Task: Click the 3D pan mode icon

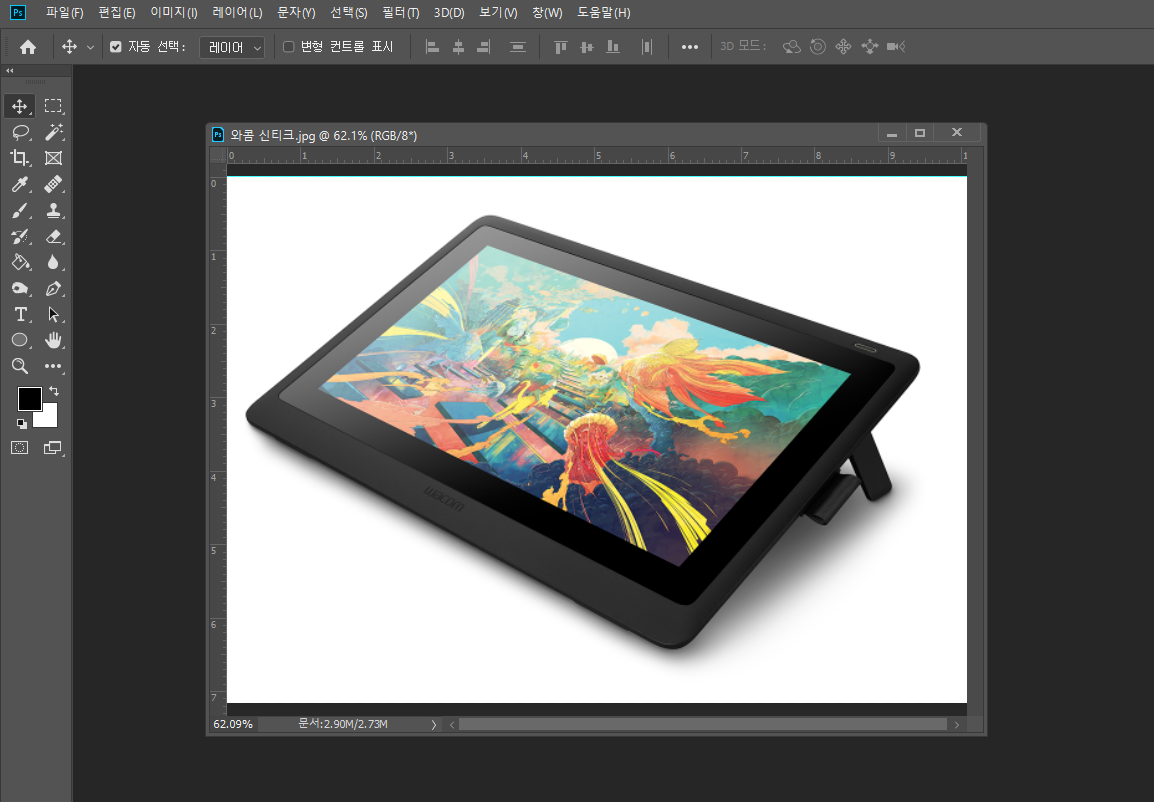Action: coord(843,47)
